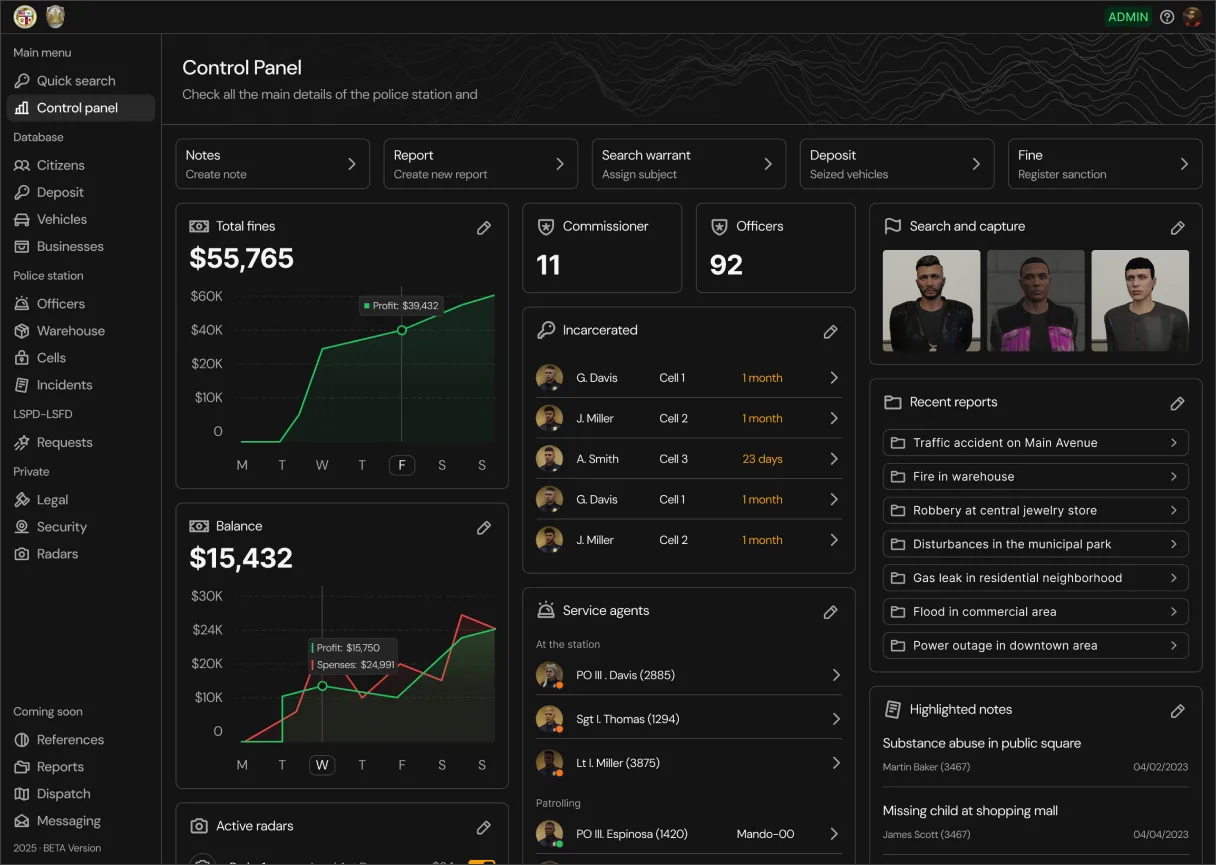This screenshot has width=1216, height=865.
Task: Click the camera icon beside Active radars
Action: click(x=199, y=826)
